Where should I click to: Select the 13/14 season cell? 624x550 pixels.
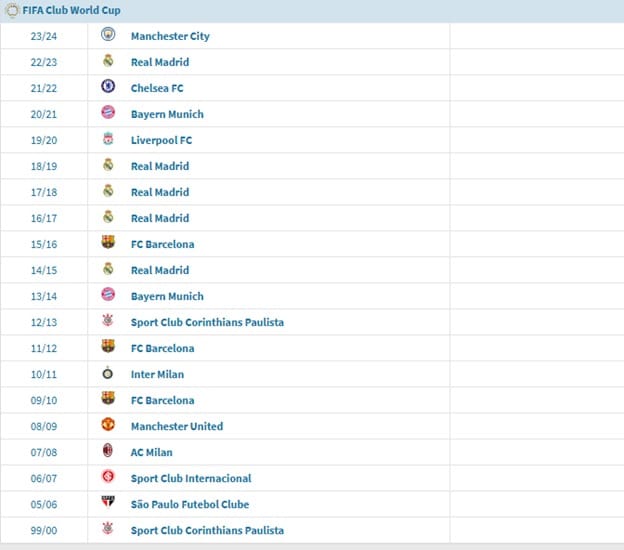pos(44,296)
